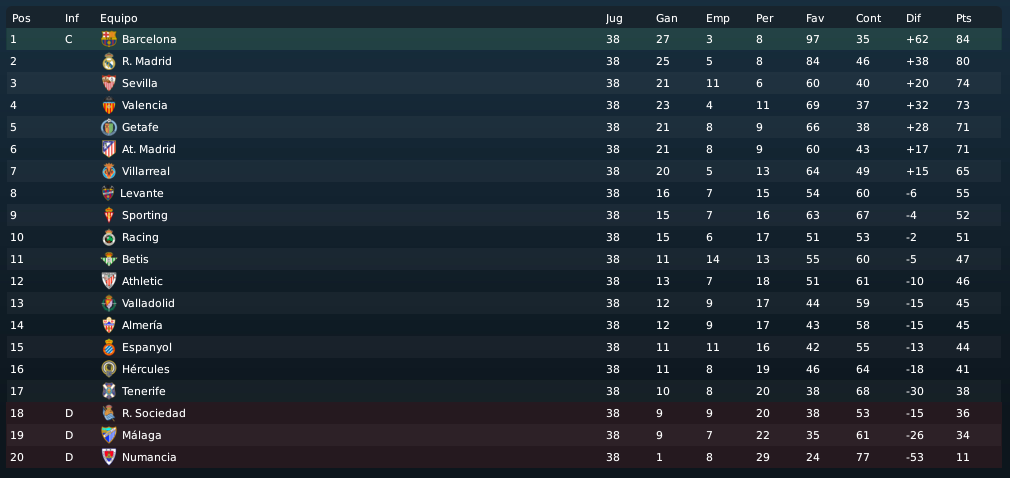The image size is (1010, 478).
Task: Click the Hércules team name
Action: 146,369
